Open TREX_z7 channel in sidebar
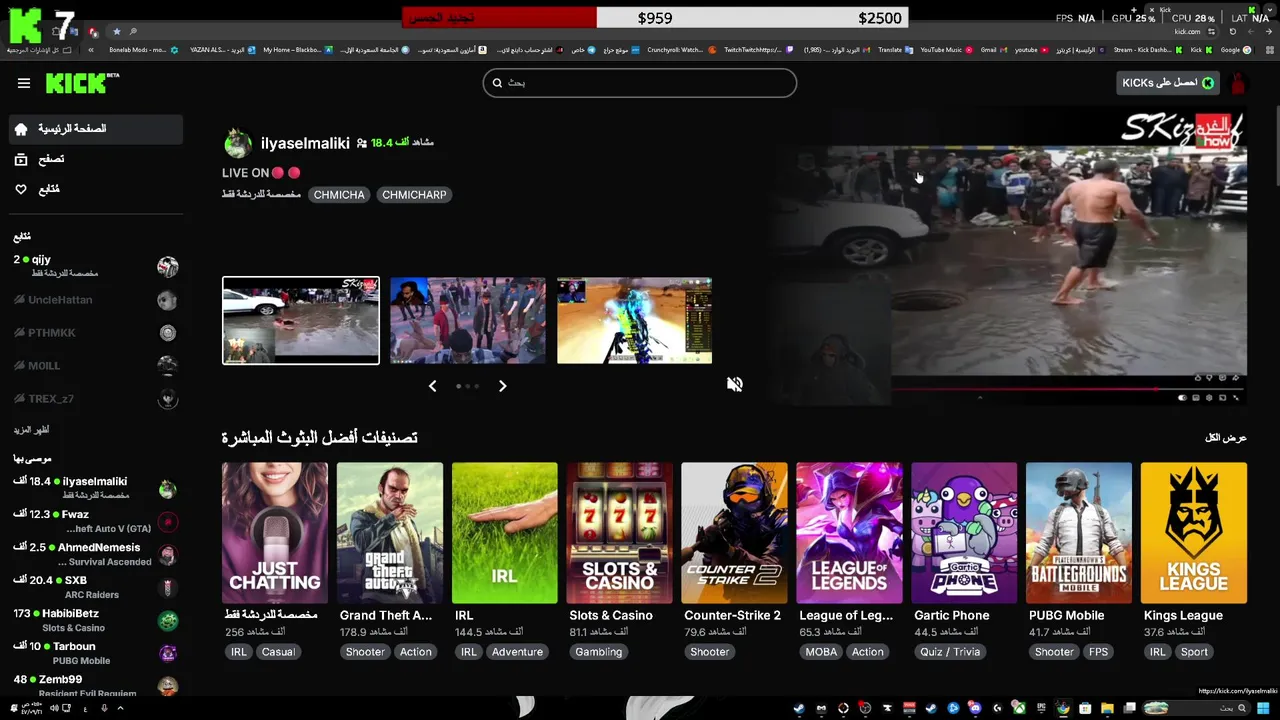This screenshot has width=1280, height=720. [x=95, y=399]
